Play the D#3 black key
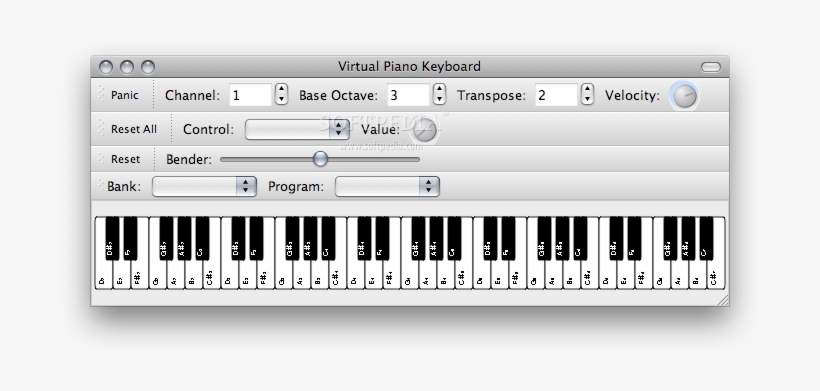This screenshot has width=820, height=391. (x=238, y=238)
